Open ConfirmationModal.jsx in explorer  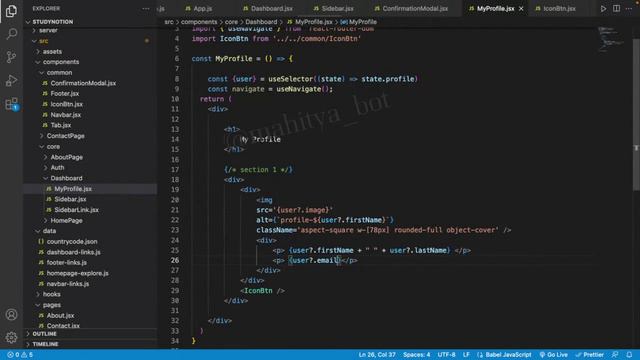(x=83, y=83)
